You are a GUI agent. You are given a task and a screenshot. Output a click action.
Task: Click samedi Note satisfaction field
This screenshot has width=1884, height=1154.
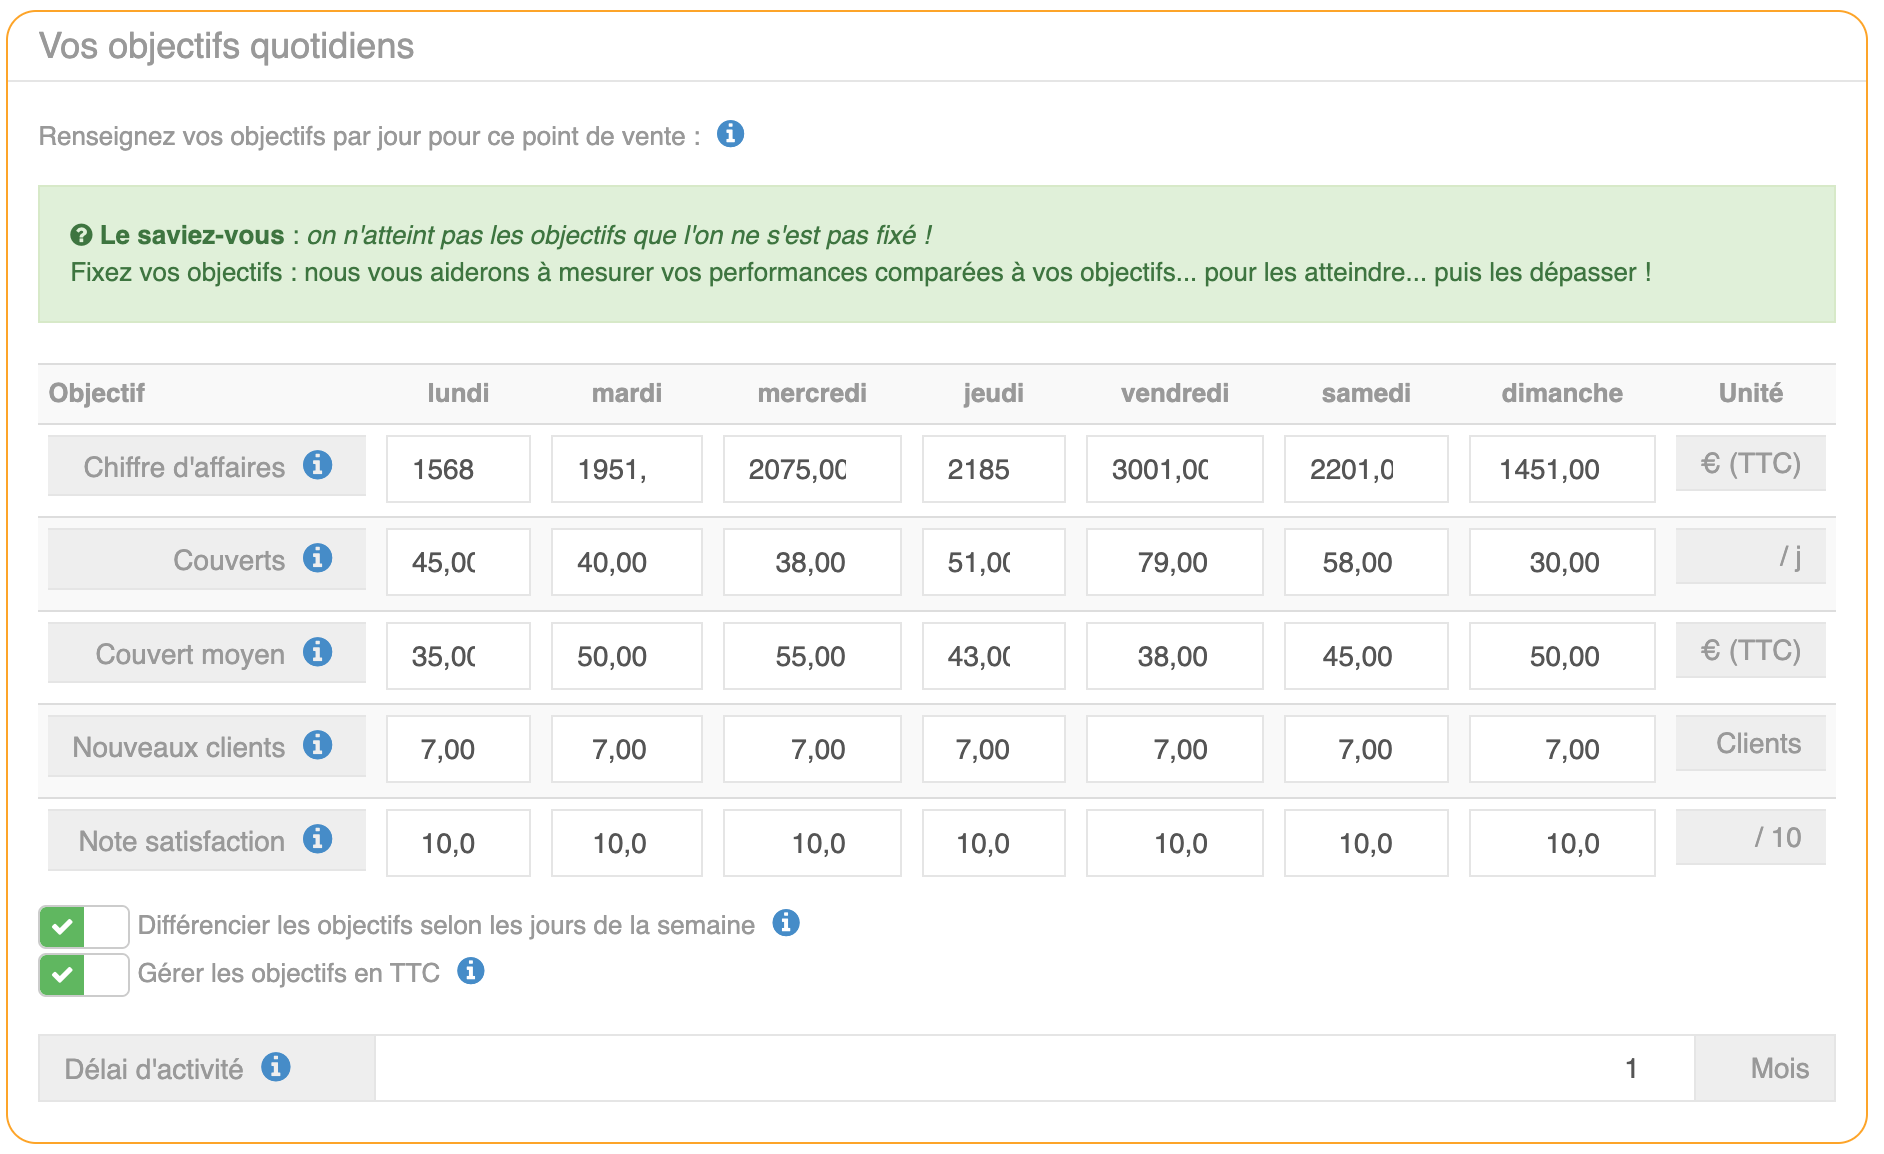1365,843
